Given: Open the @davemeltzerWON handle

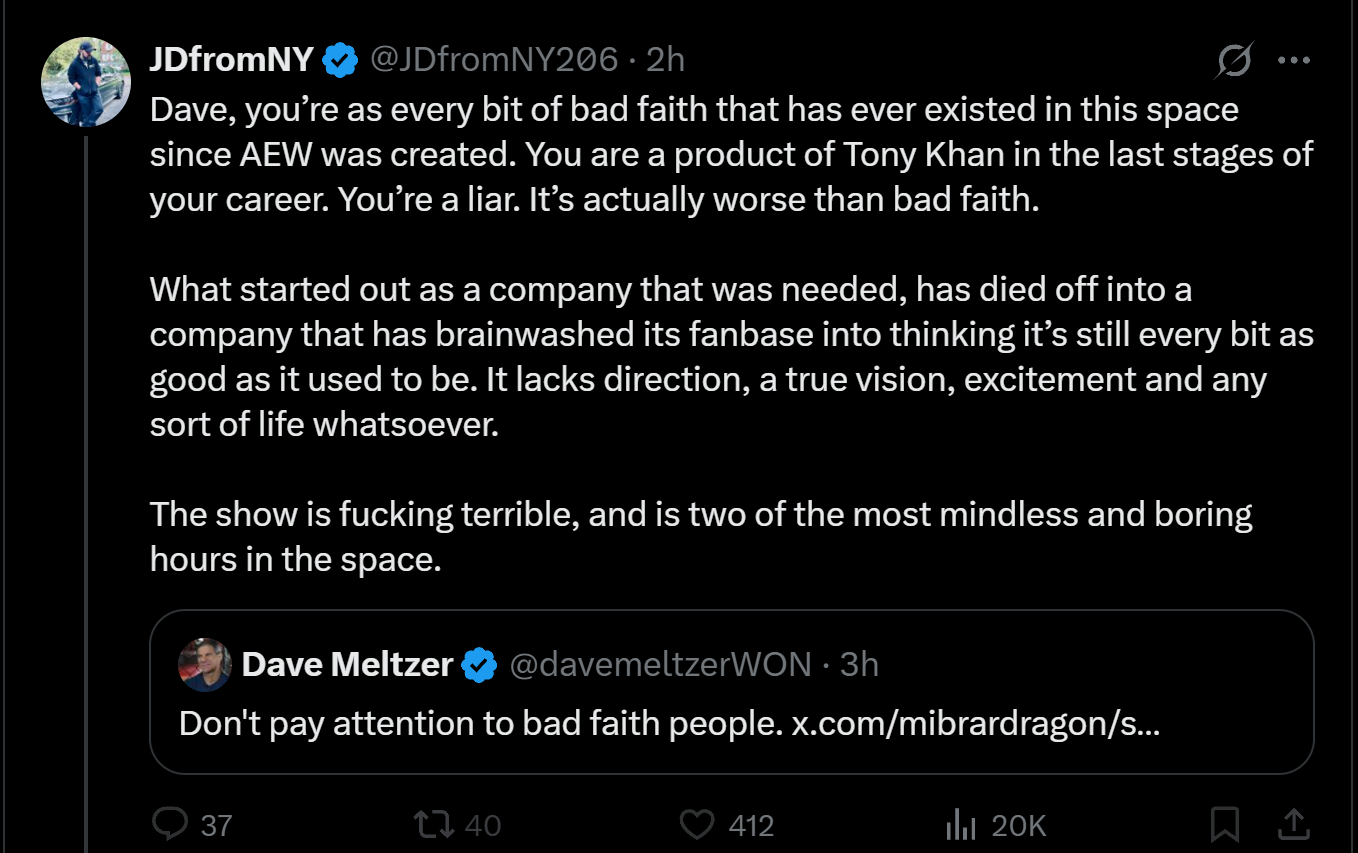Looking at the screenshot, I should click(661, 664).
